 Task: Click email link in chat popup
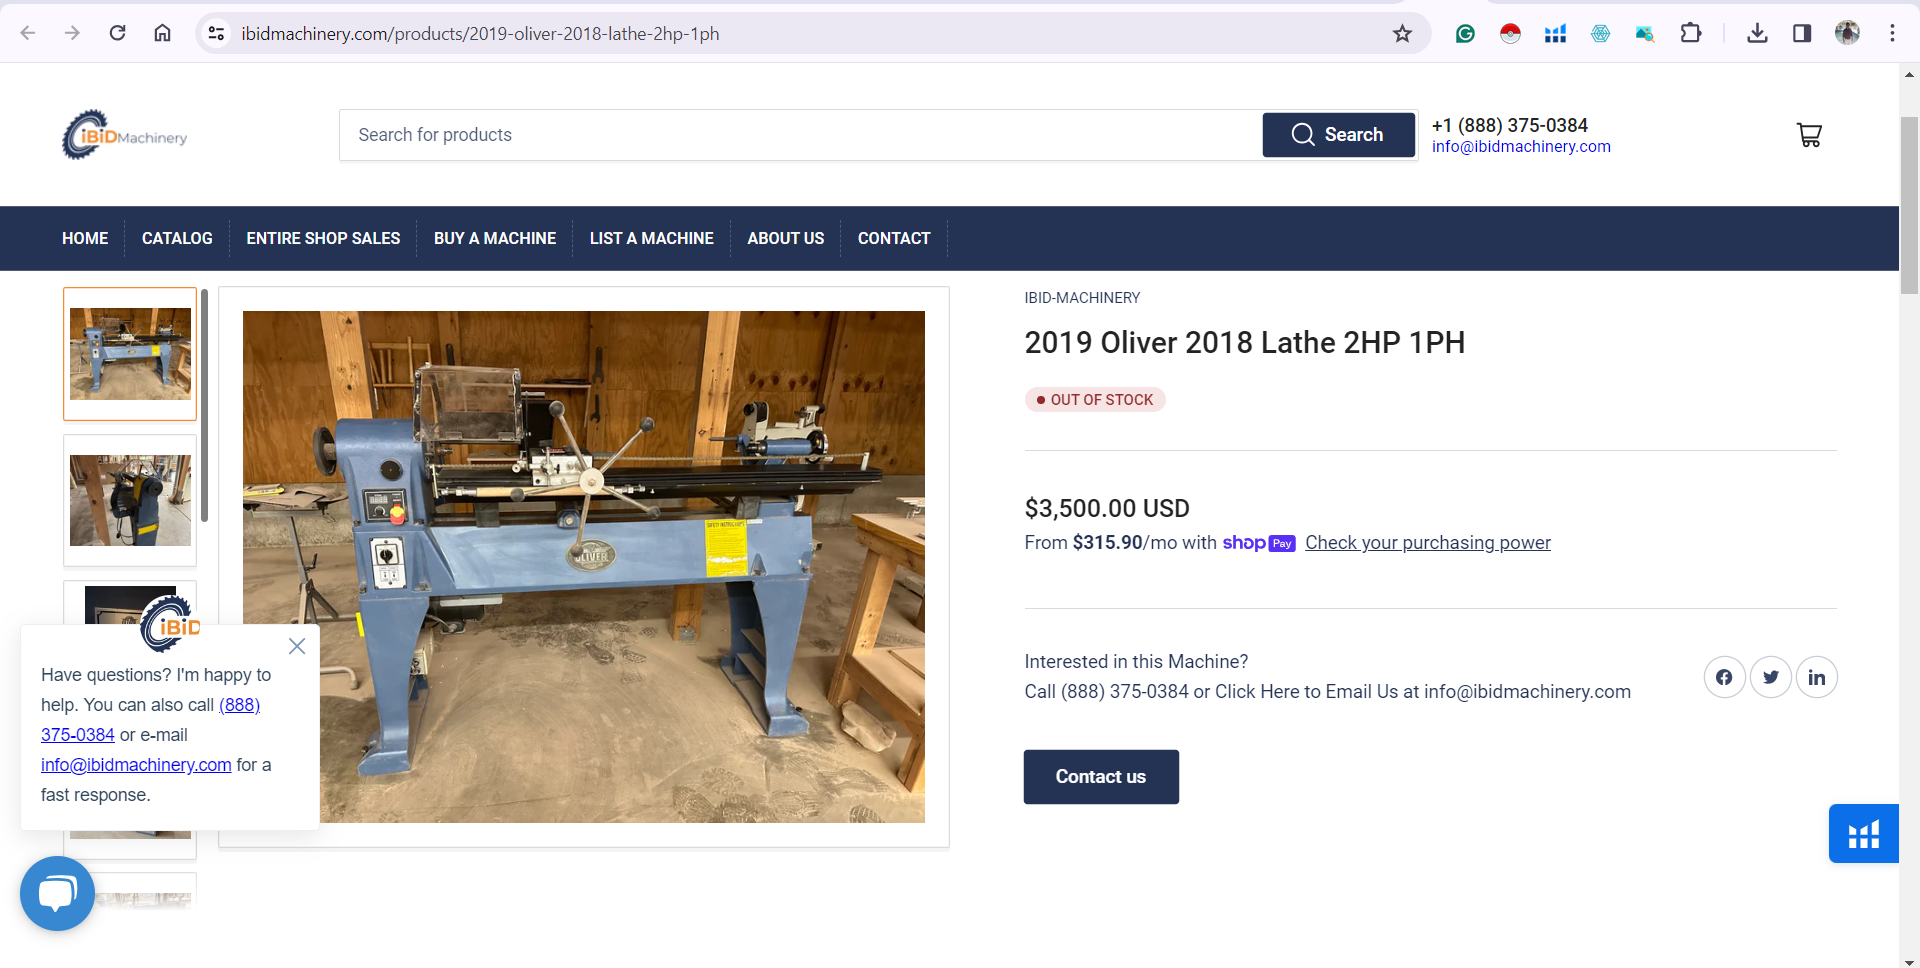136,765
